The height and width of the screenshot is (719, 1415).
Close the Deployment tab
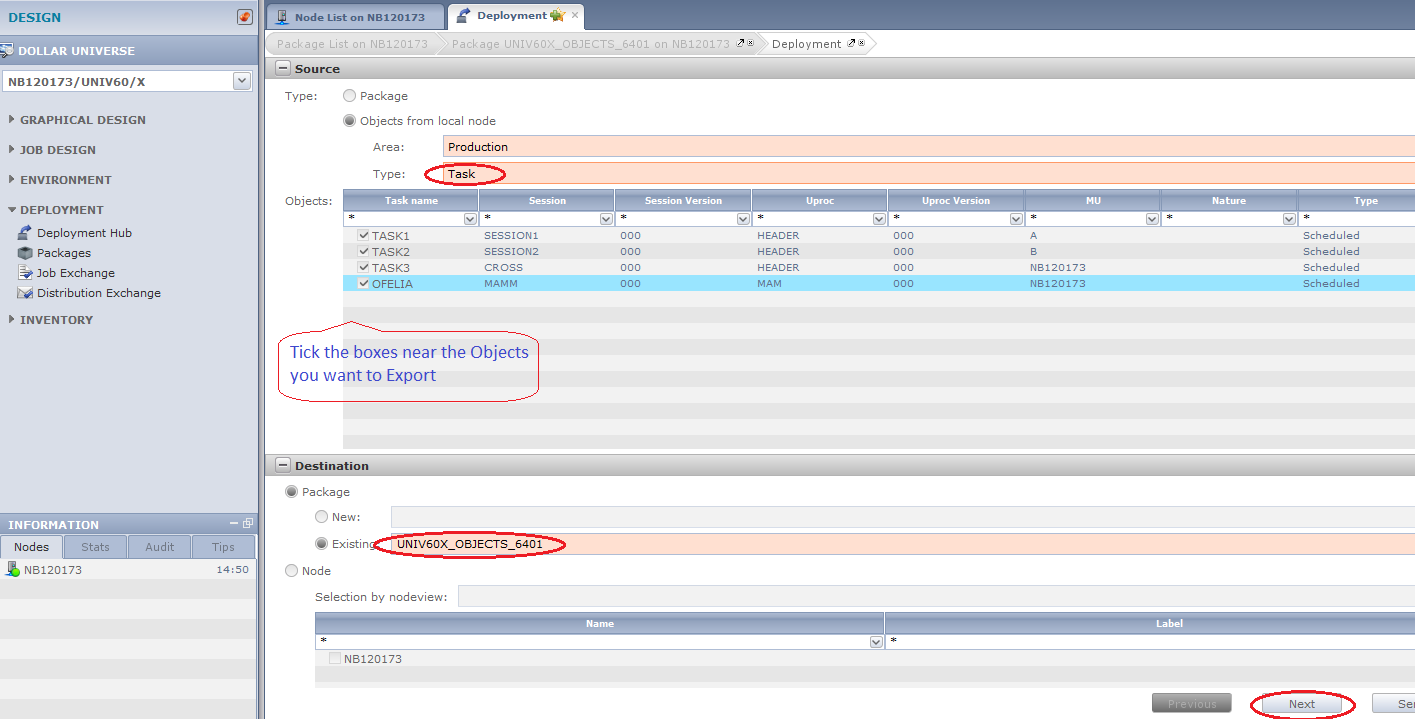575,16
